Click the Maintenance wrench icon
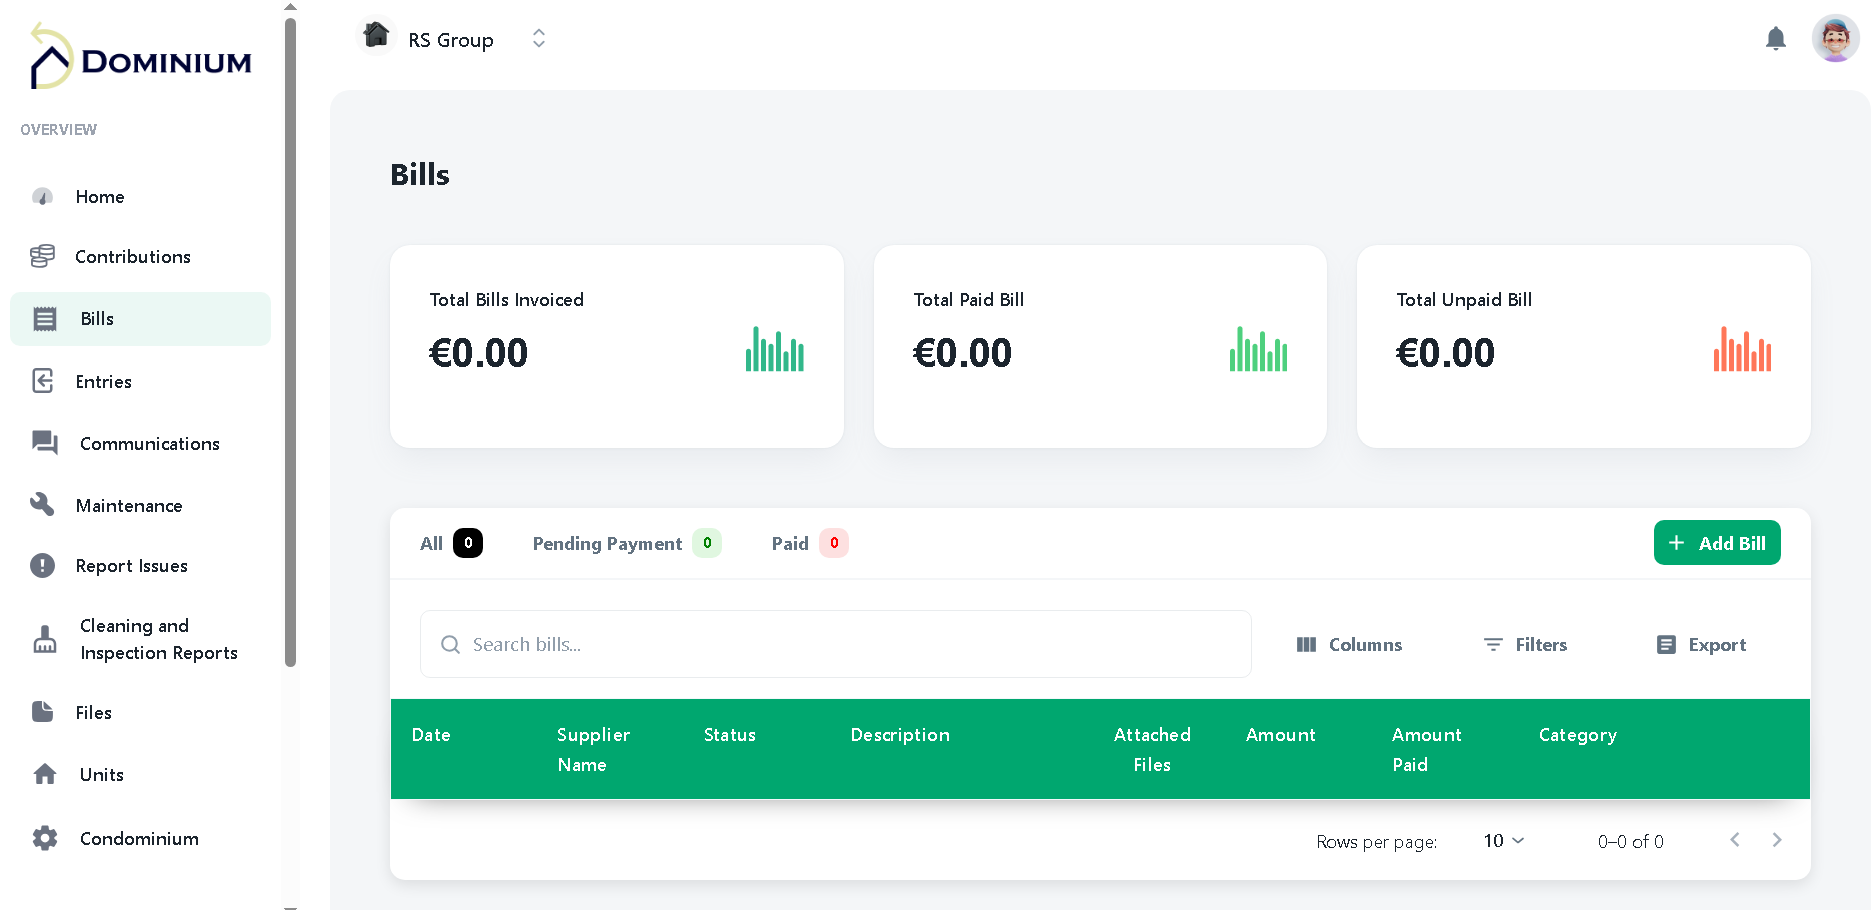Viewport: 1876px width, 910px height. pyautogui.click(x=44, y=505)
